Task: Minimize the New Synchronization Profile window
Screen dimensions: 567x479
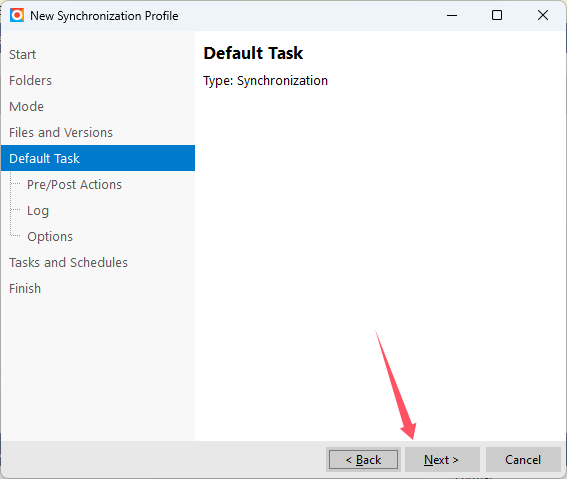Action: pos(452,16)
